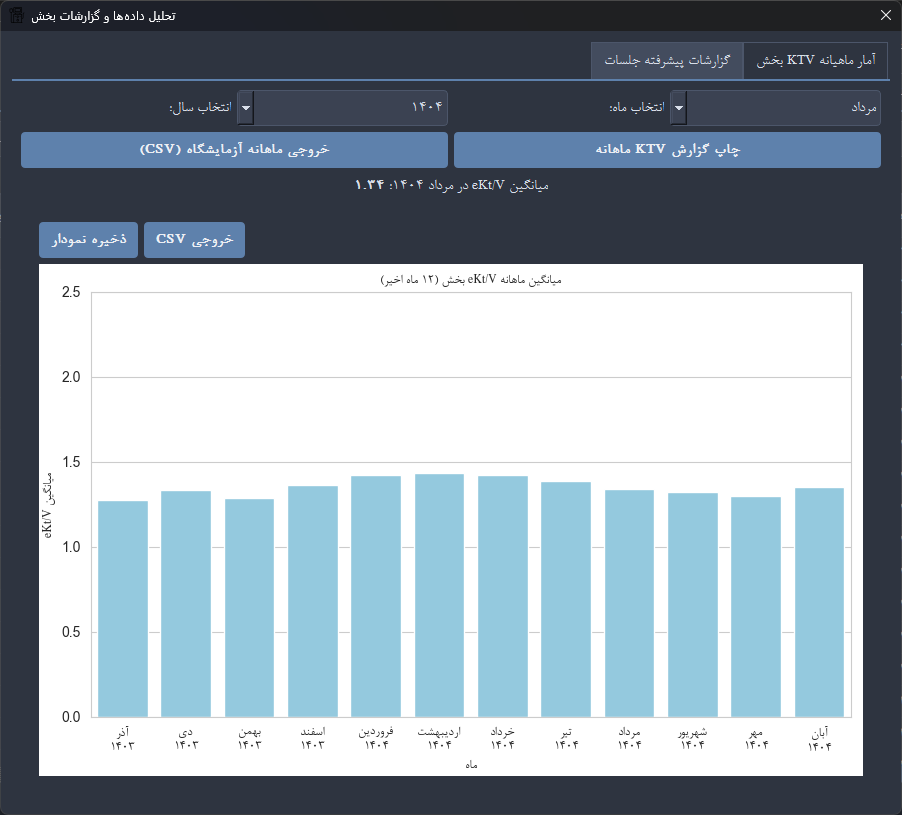Click the bar for اسفند ۱۴۰۳

point(313,602)
